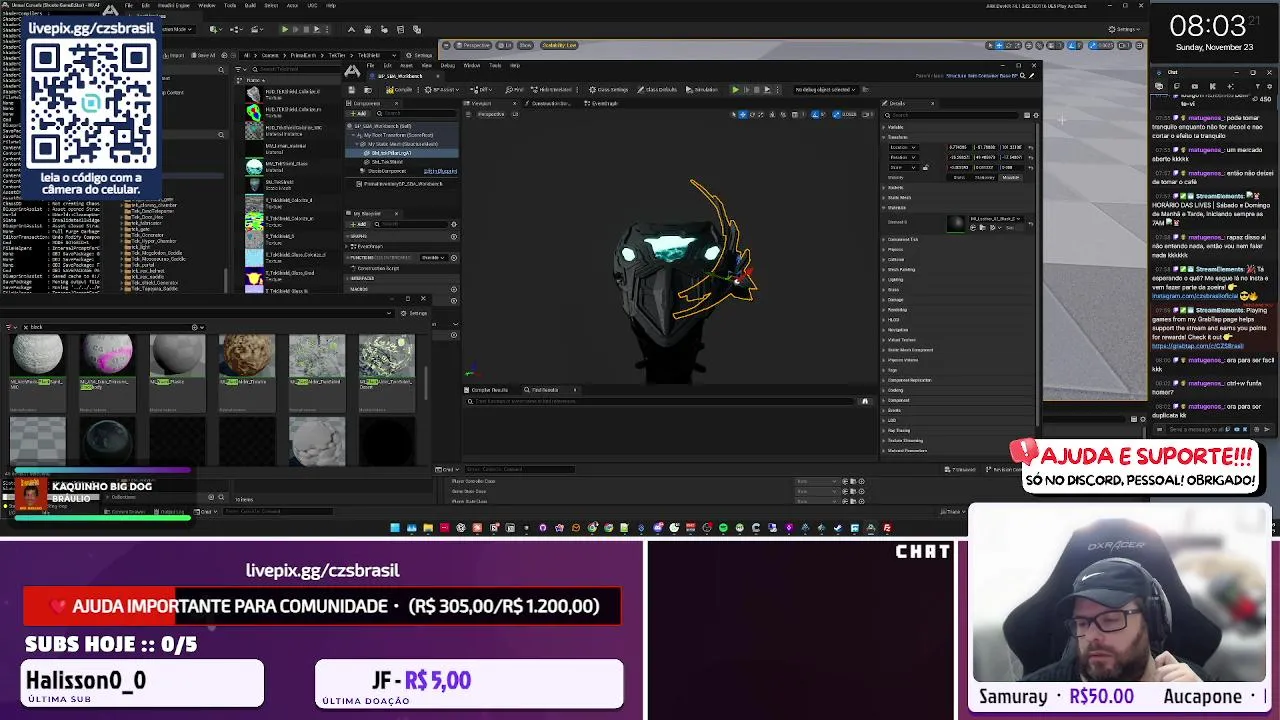The image size is (1280, 720).
Task: Select translate tool in main level viewport
Action: (x=999, y=45)
